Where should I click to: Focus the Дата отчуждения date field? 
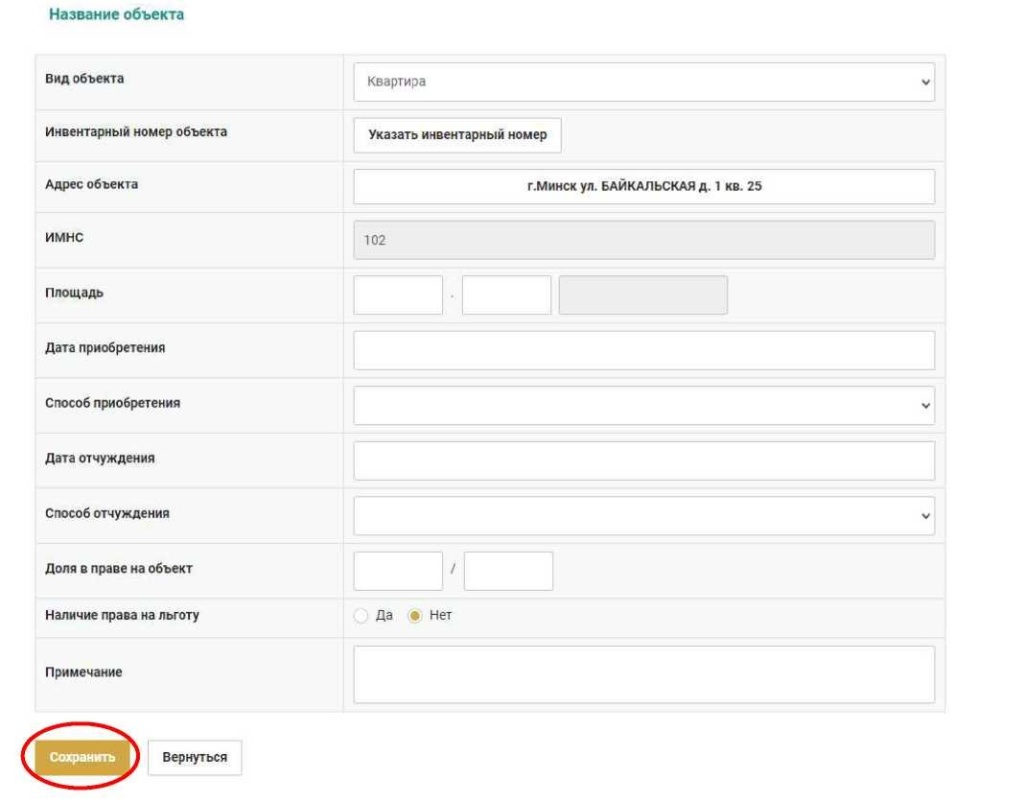(644, 460)
